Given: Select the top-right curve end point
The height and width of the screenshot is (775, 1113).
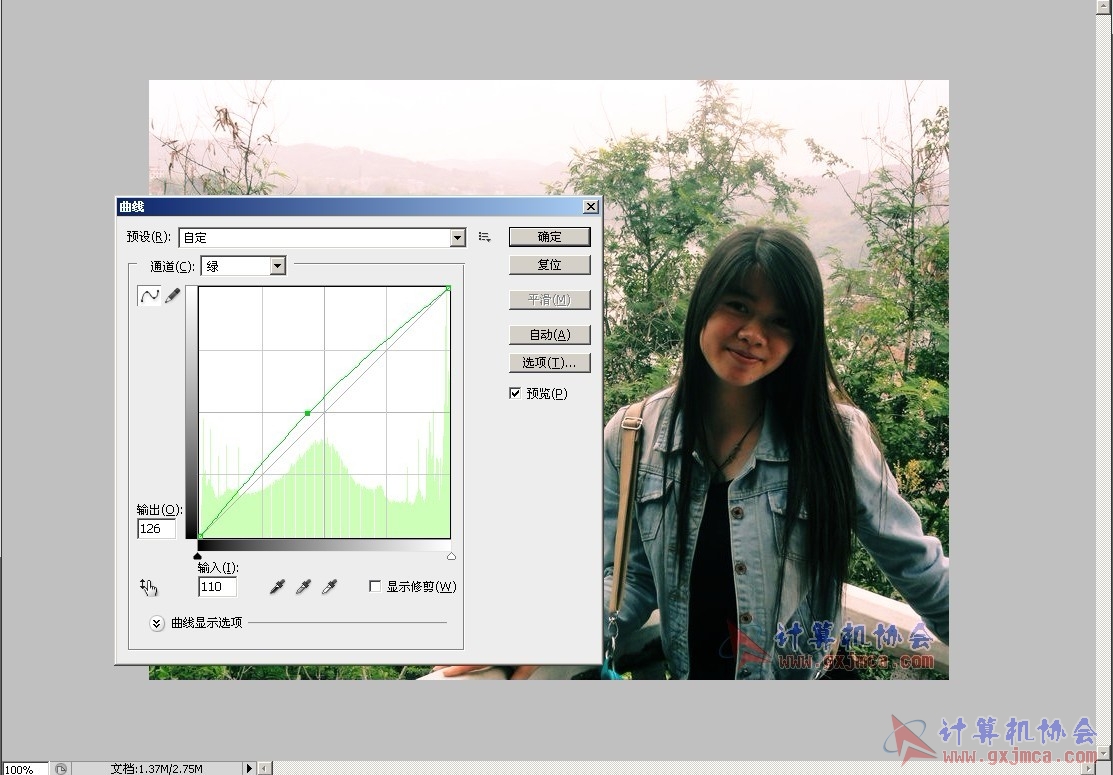Looking at the screenshot, I should click(449, 288).
